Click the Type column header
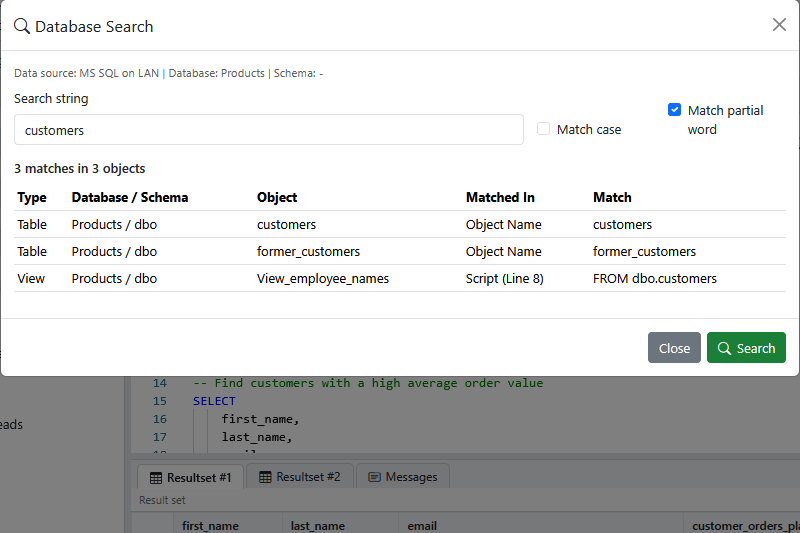 [x=32, y=197]
